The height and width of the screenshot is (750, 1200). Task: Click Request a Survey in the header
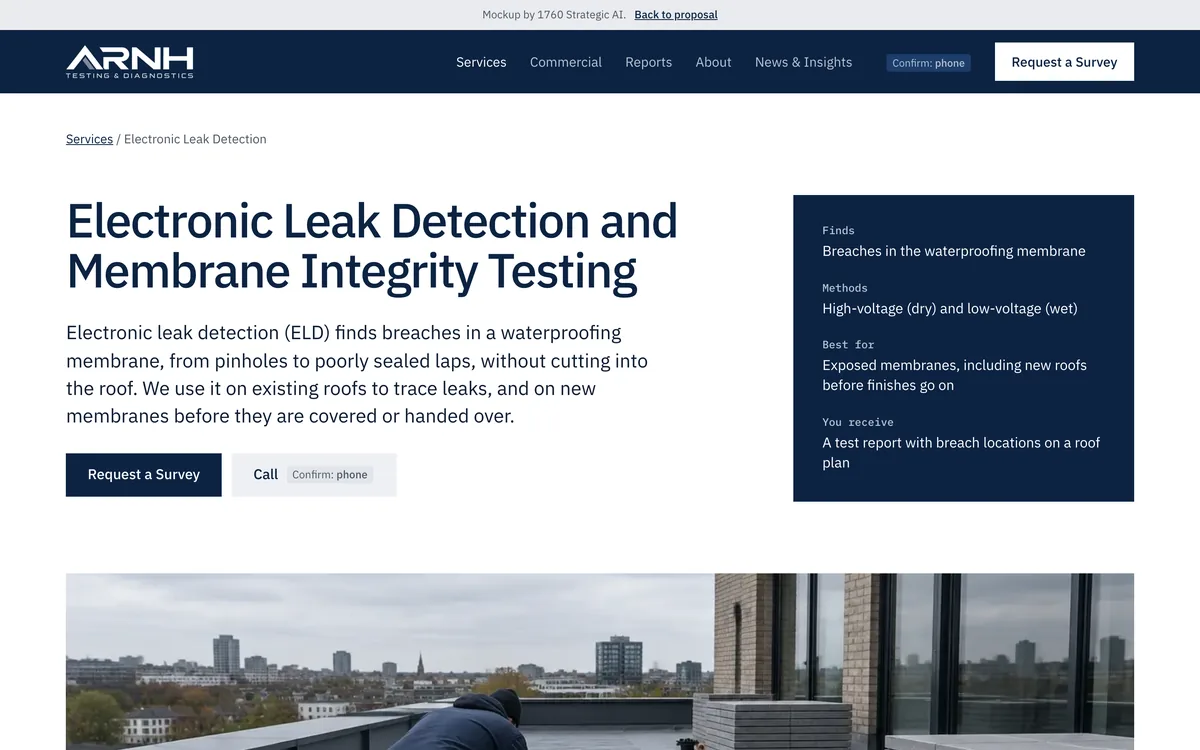point(1064,62)
